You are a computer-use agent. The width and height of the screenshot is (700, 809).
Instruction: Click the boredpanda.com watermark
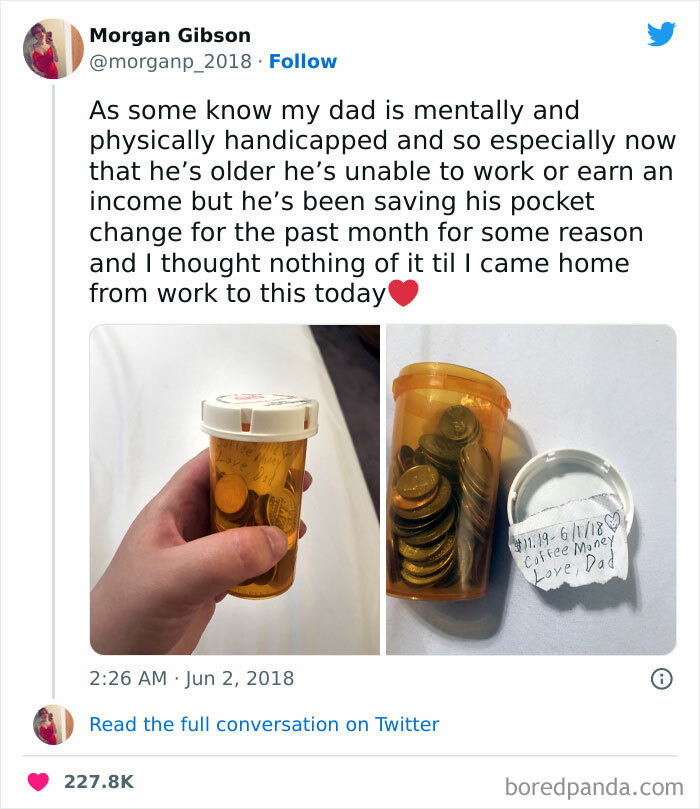click(594, 787)
